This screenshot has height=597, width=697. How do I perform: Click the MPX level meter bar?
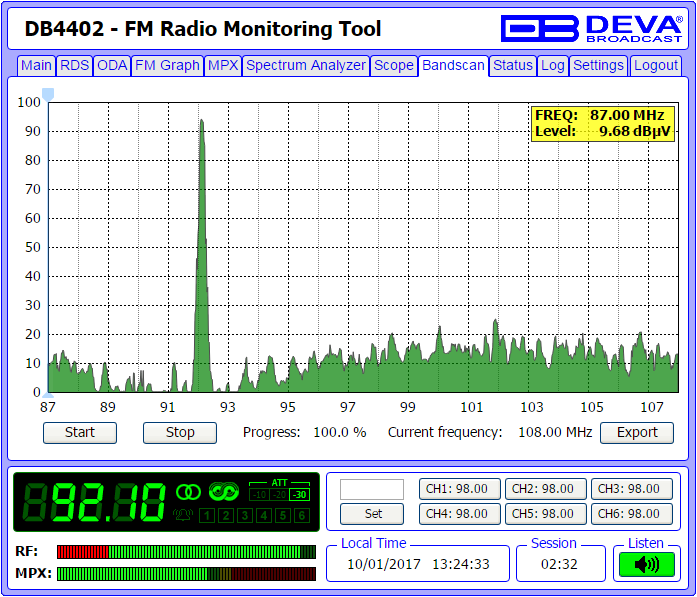pos(186,574)
